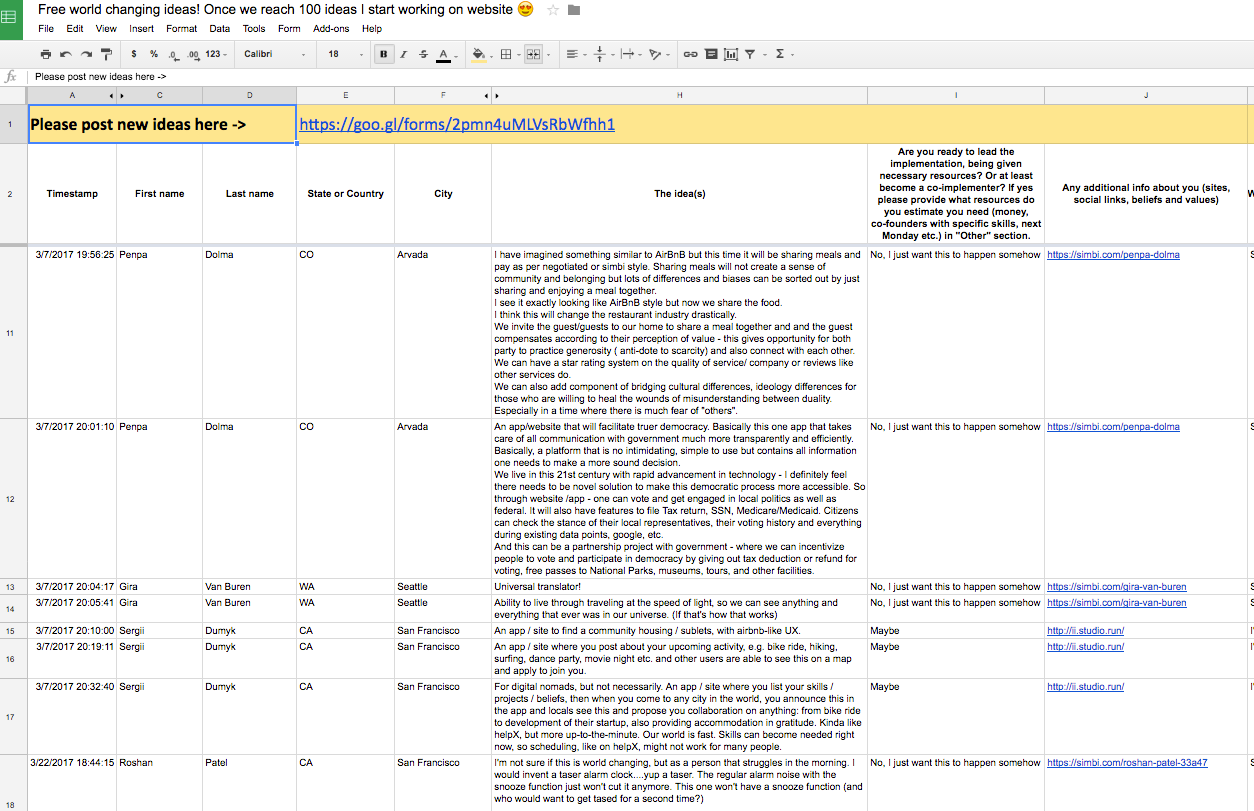Image resolution: width=1254 pixels, height=811 pixels.
Task: Click the 'The idea(s)' header cell
Action: [679, 194]
